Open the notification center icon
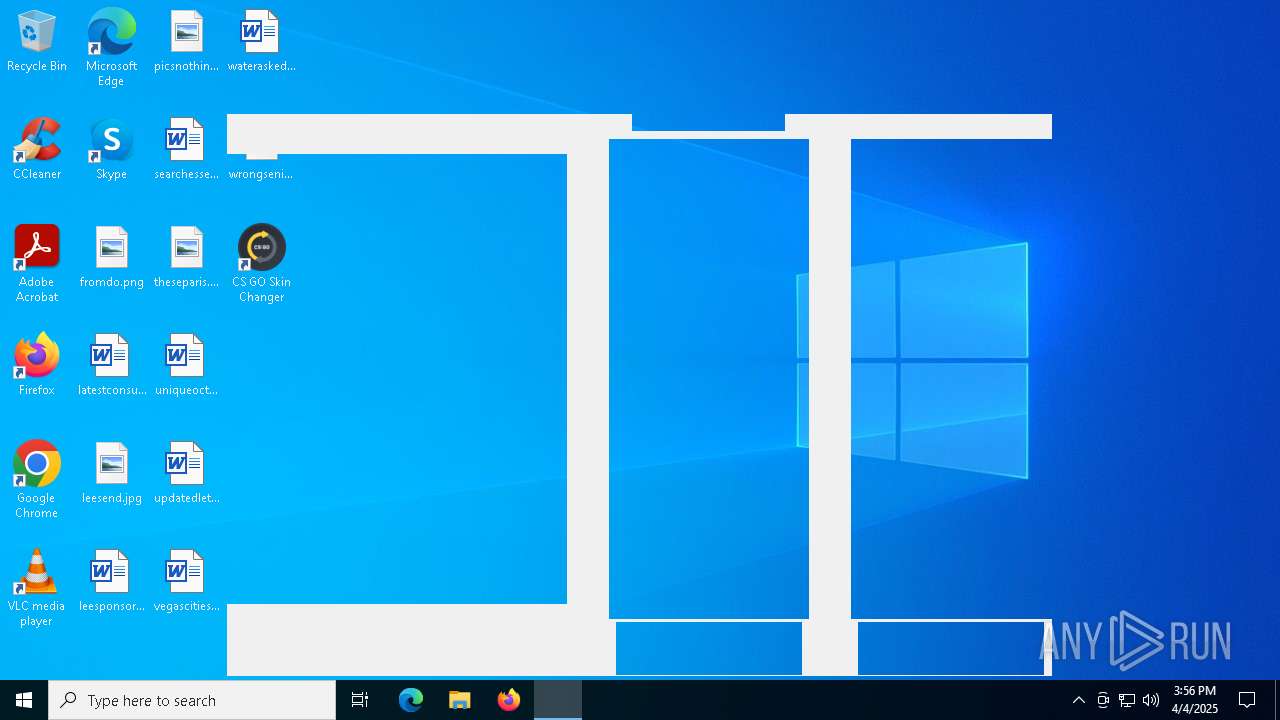Viewport: 1280px width, 720px height. [1247, 700]
